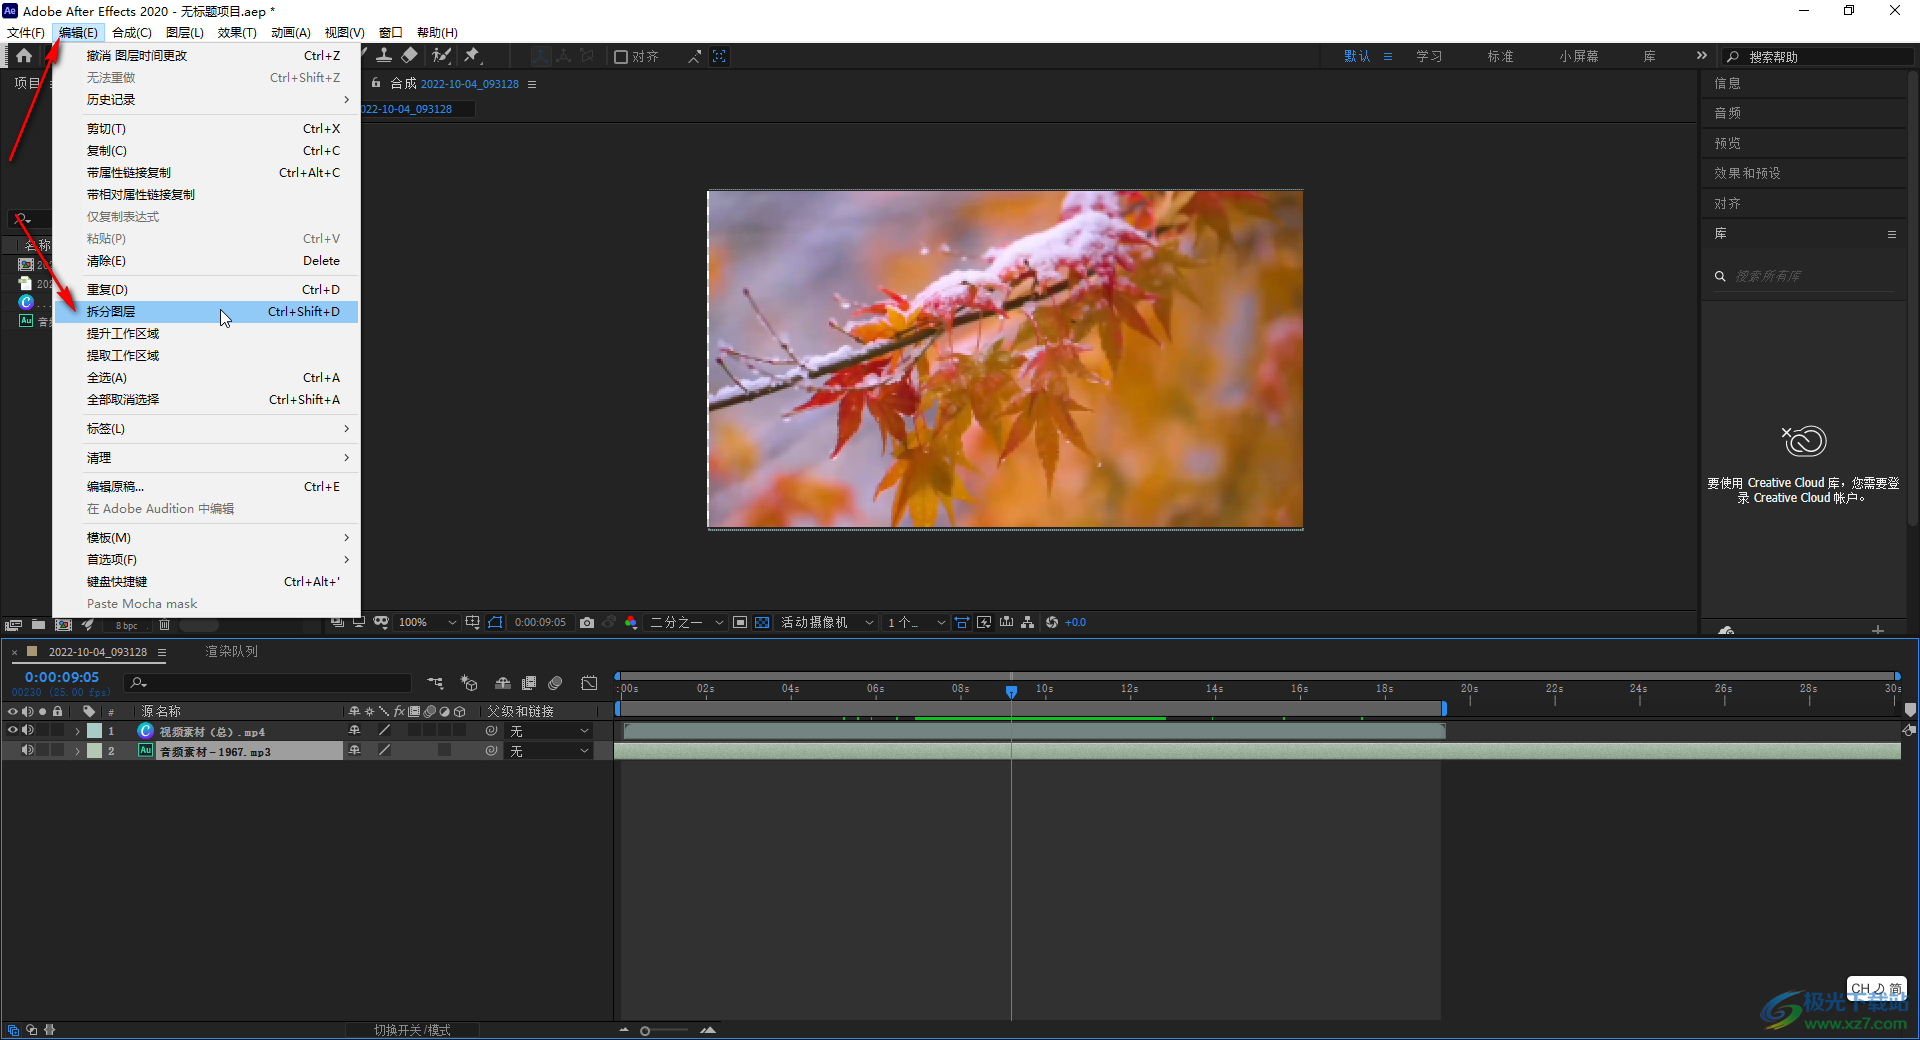Click the show channel RGB icon

[x=631, y=622]
